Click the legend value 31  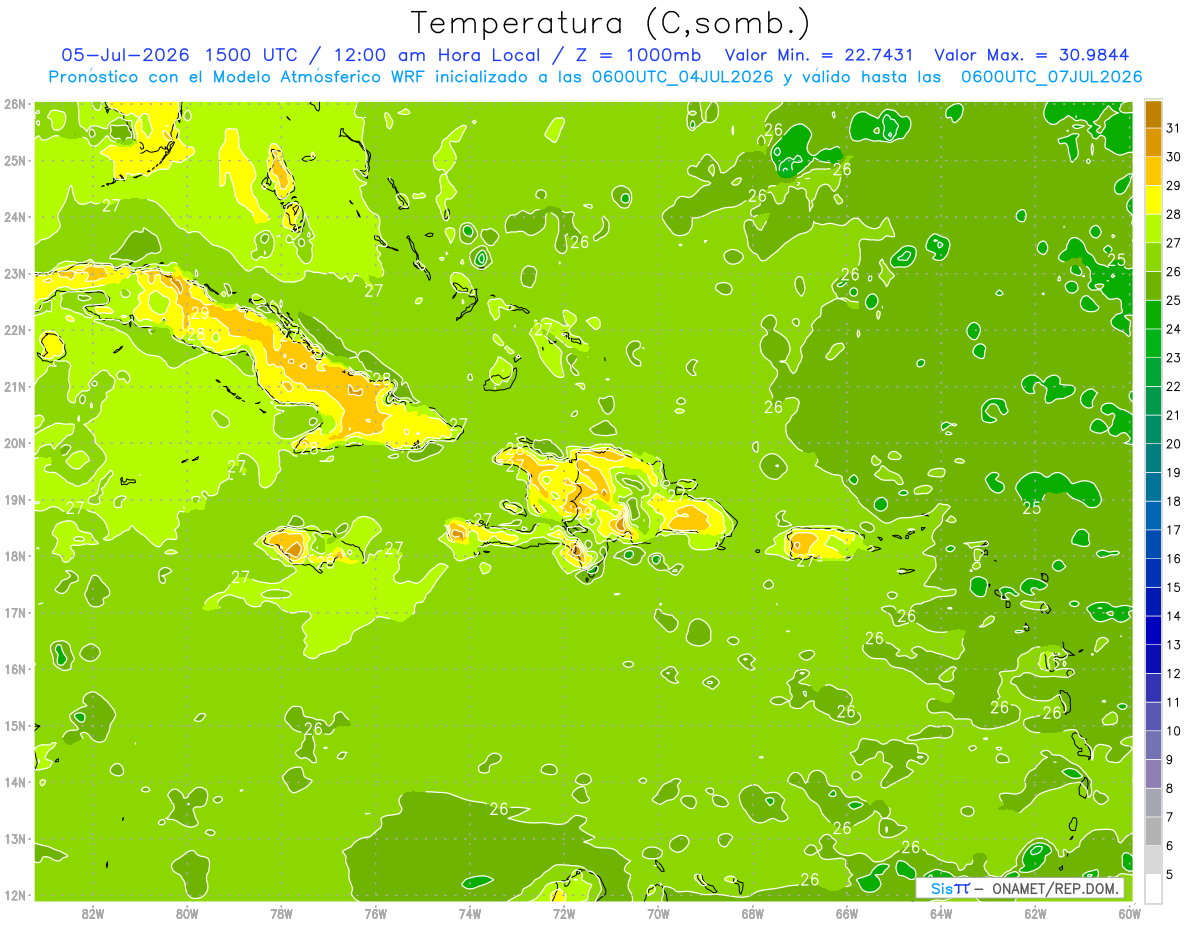tap(1174, 128)
